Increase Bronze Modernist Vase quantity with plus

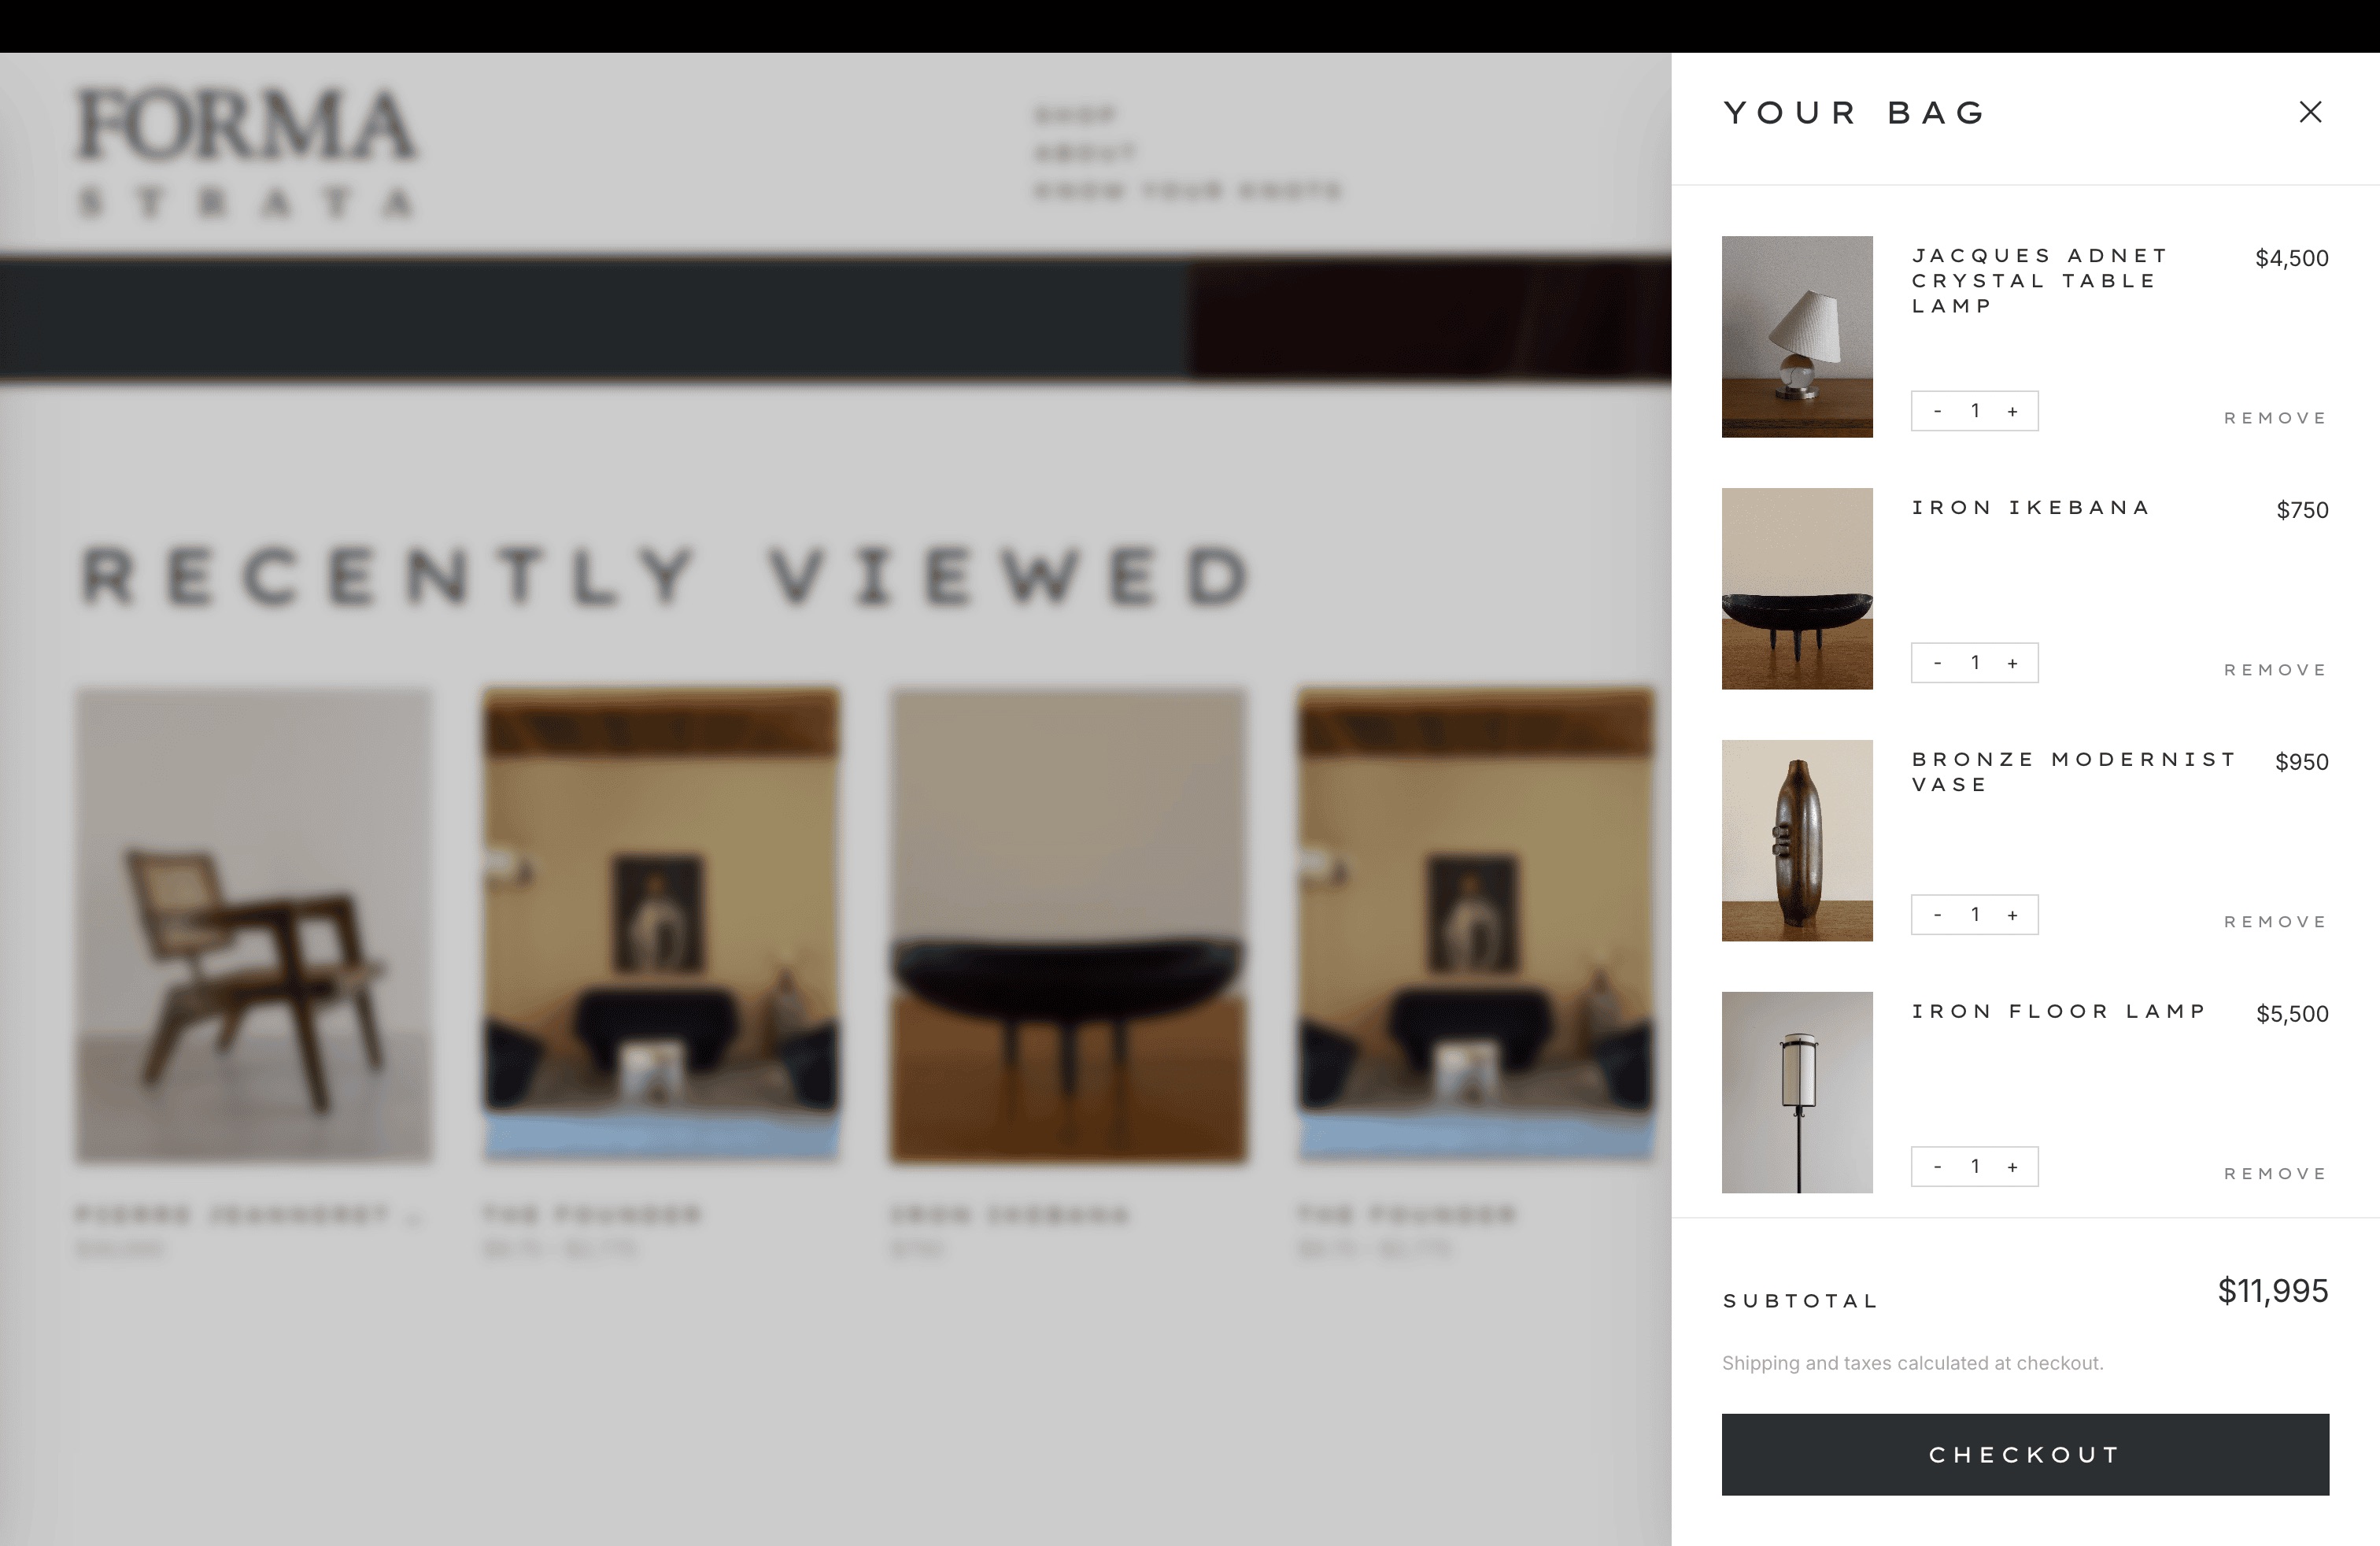click(2012, 915)
